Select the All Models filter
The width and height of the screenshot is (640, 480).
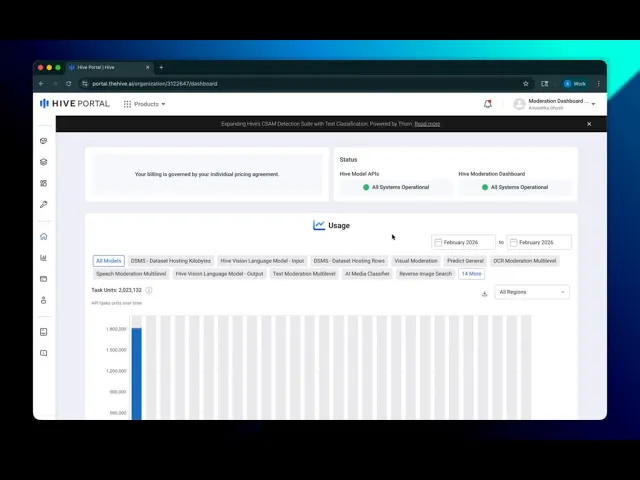point(109,261)
